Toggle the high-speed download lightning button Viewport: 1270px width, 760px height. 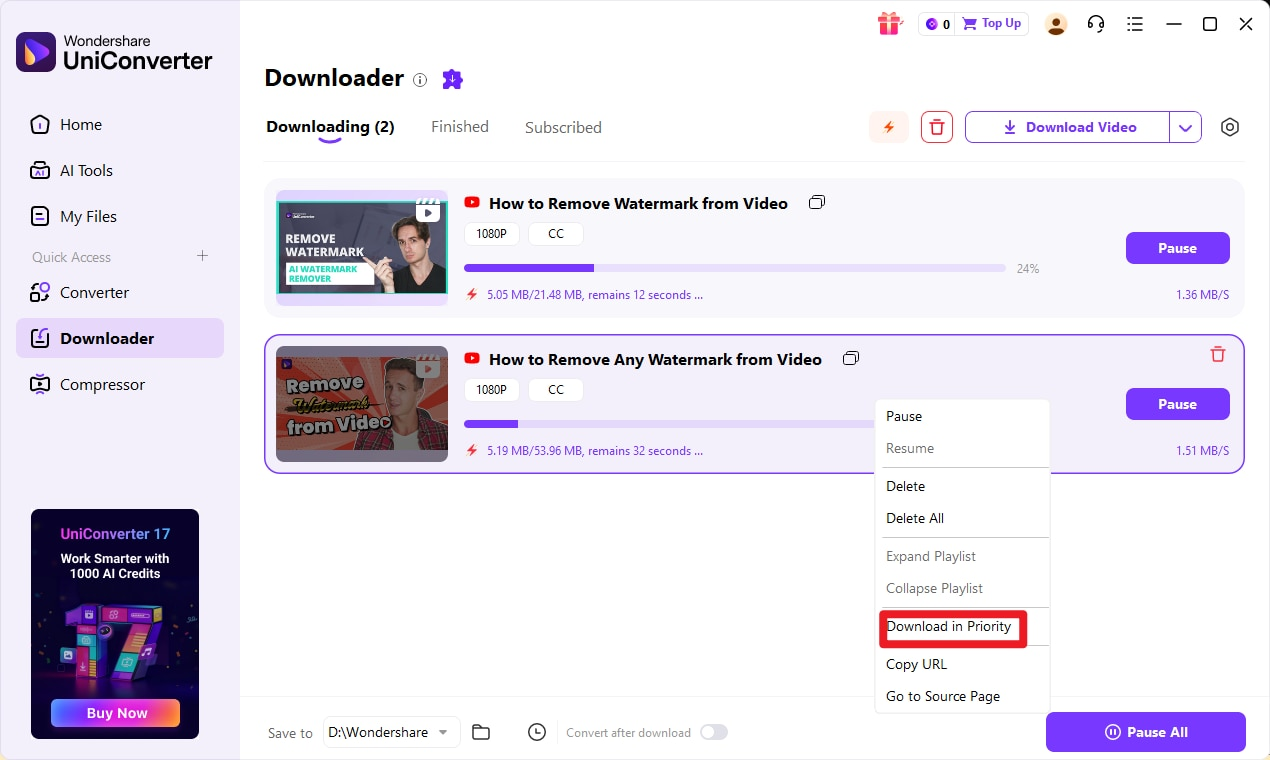(x=889, y=127)
